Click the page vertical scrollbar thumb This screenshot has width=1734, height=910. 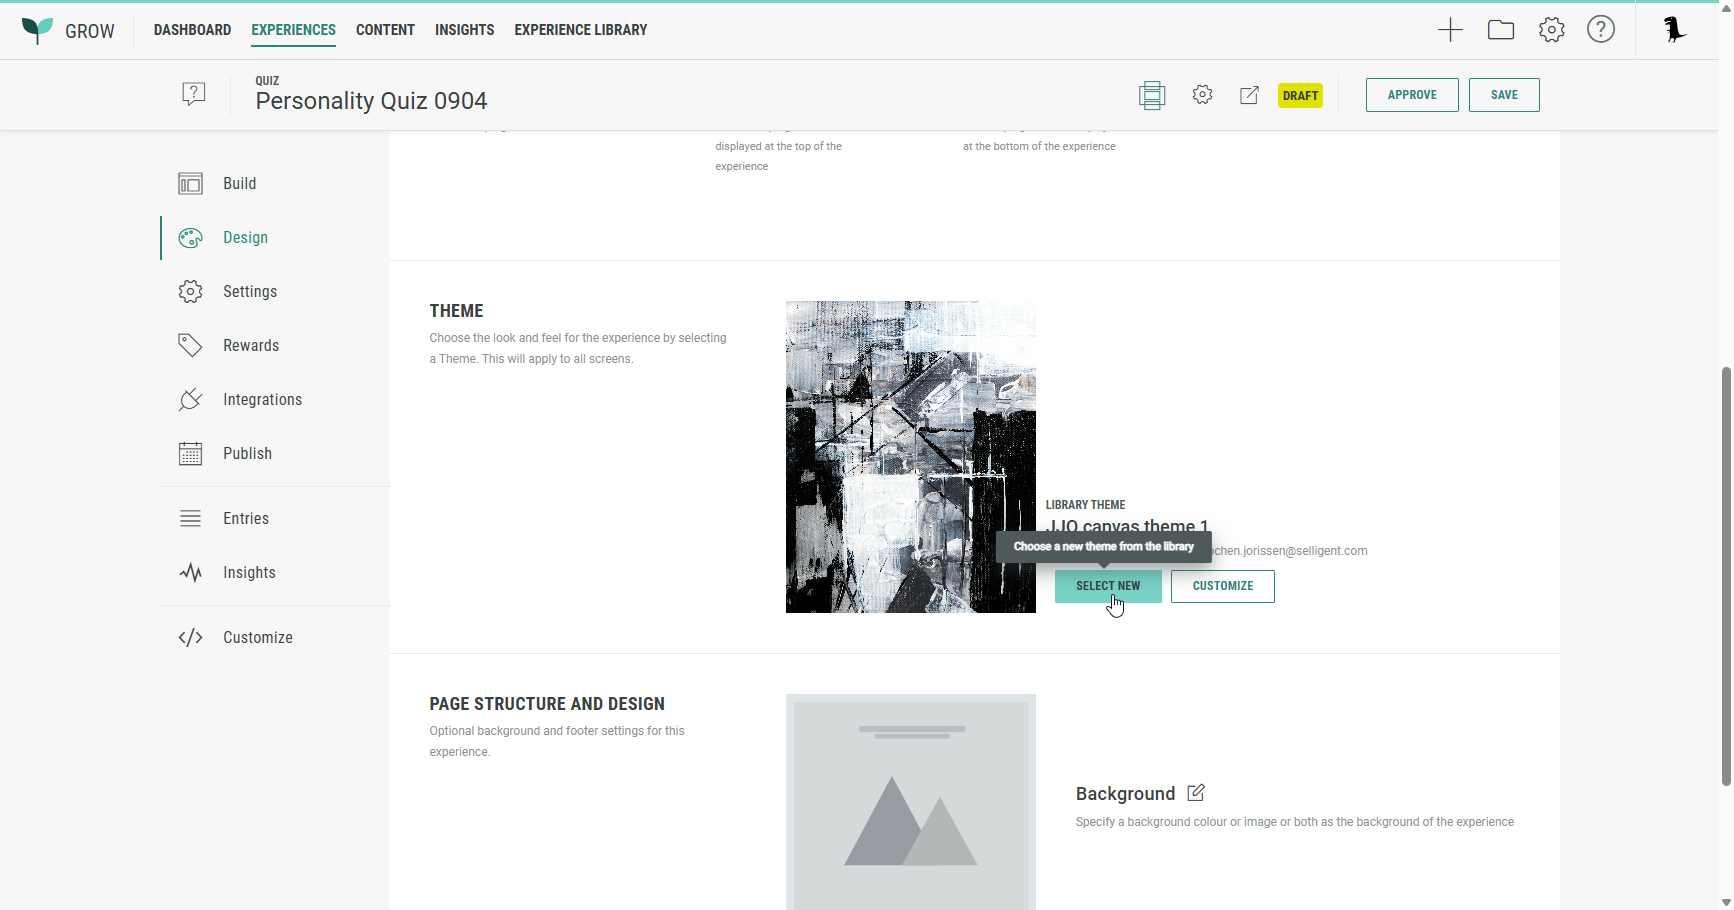[x=1726, y=576]
